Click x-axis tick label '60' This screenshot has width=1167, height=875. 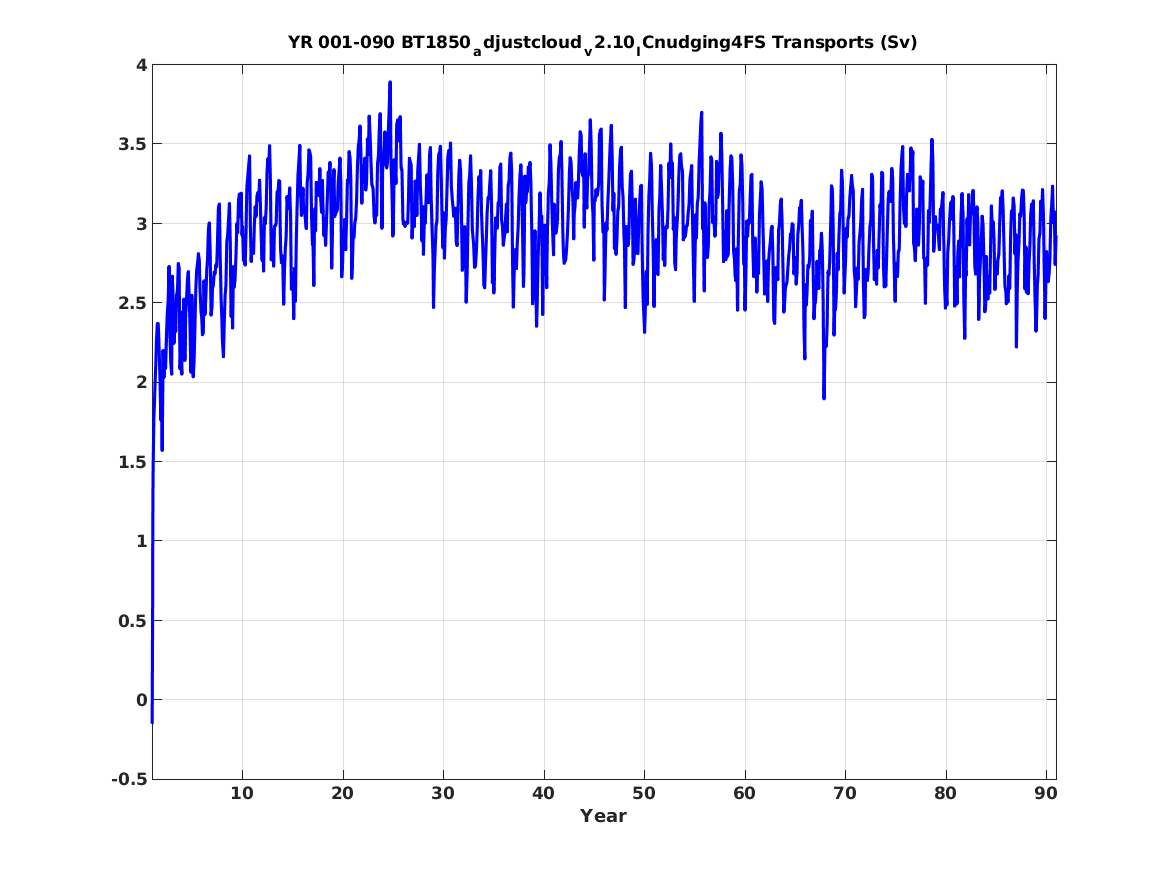(x=744, y=793)
